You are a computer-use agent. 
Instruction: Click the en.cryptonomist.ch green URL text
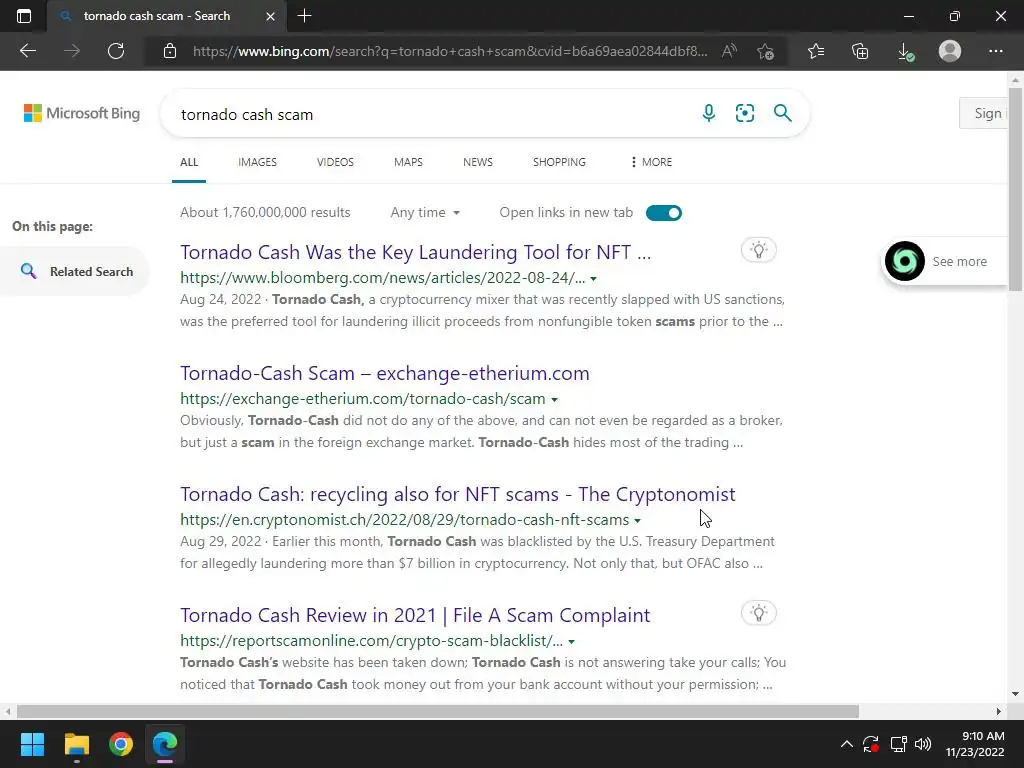pos(404,520)
